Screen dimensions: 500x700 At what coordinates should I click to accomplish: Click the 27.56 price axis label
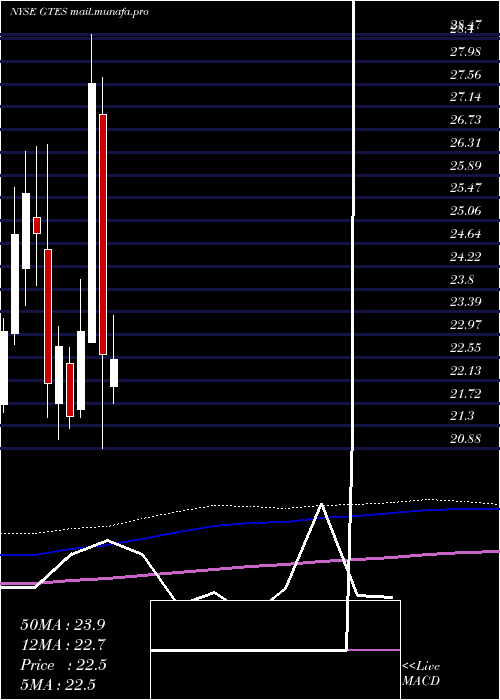click(x=466, y=75)
